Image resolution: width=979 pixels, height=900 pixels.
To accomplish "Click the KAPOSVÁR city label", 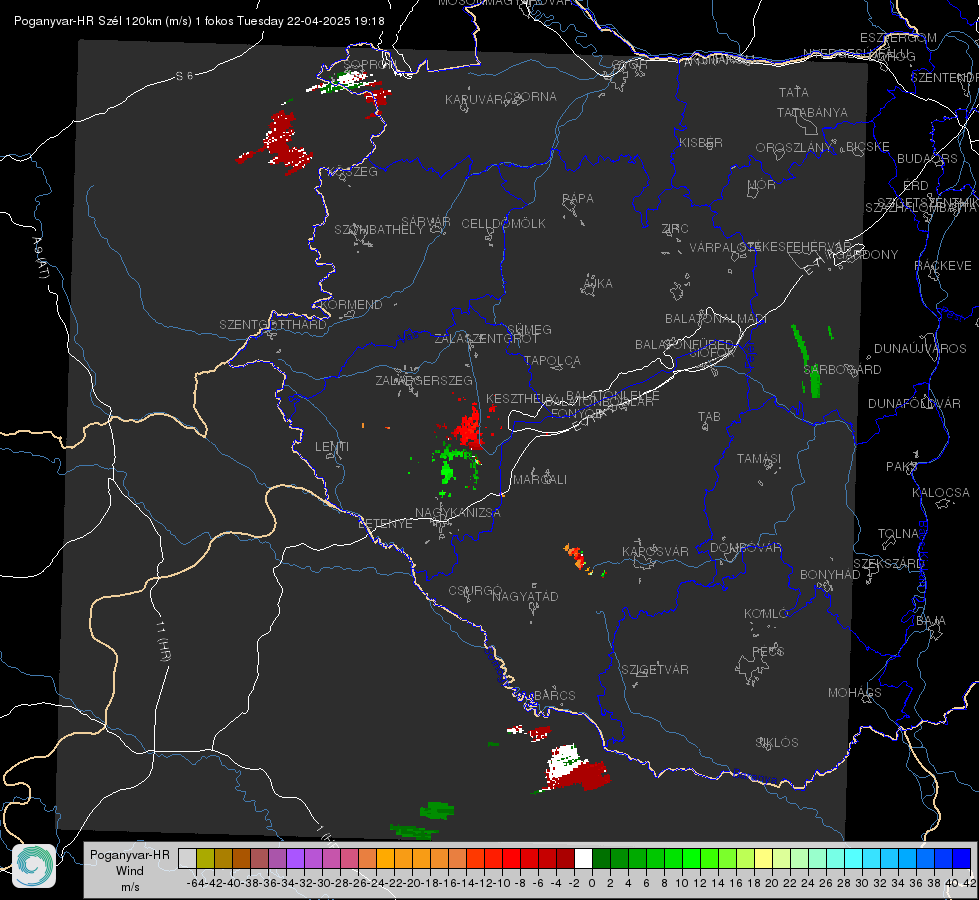I will pyautogui.click(x=655, y=551).
